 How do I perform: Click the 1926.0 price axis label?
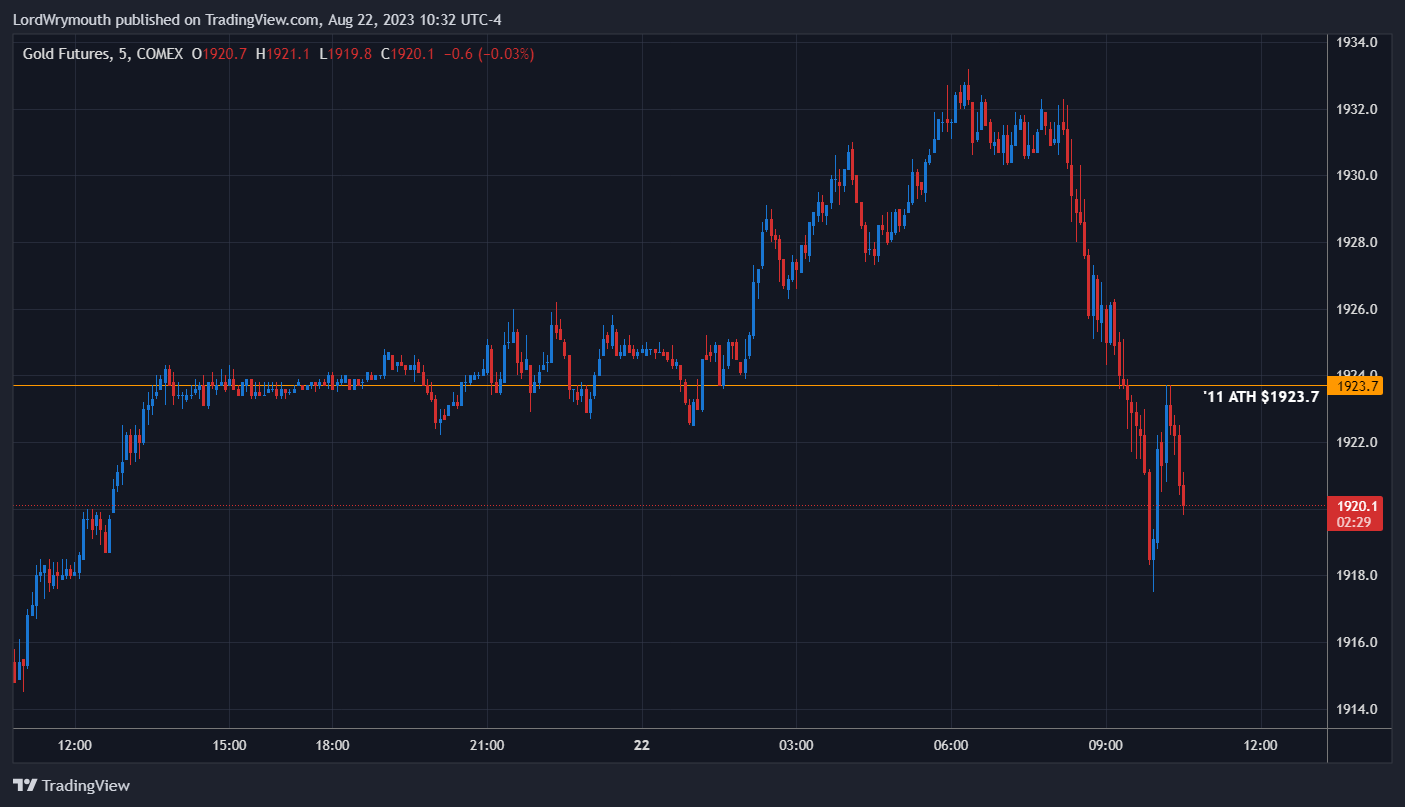1357,309
